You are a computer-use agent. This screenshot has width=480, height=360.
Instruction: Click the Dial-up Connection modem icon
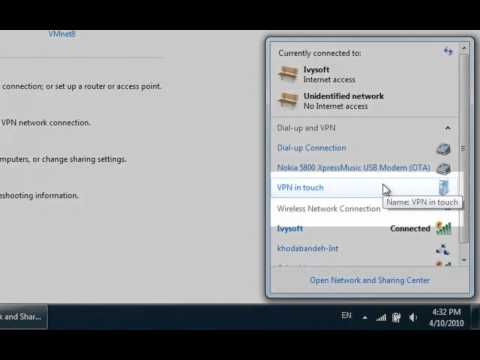(443, 149)
